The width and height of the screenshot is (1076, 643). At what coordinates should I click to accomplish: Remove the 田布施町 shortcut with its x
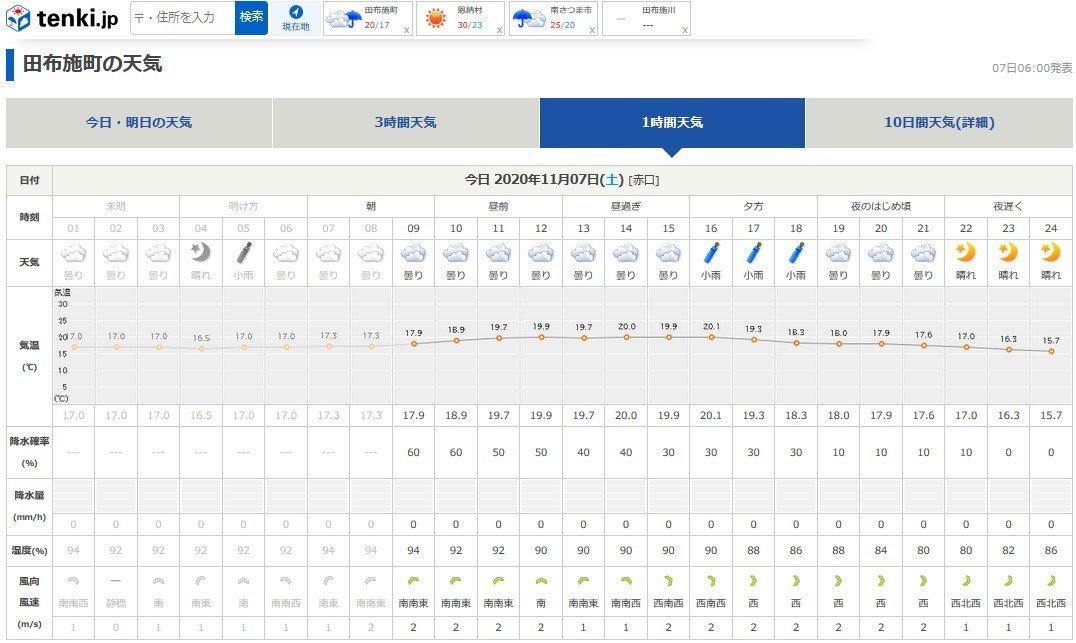pos(407,30)
